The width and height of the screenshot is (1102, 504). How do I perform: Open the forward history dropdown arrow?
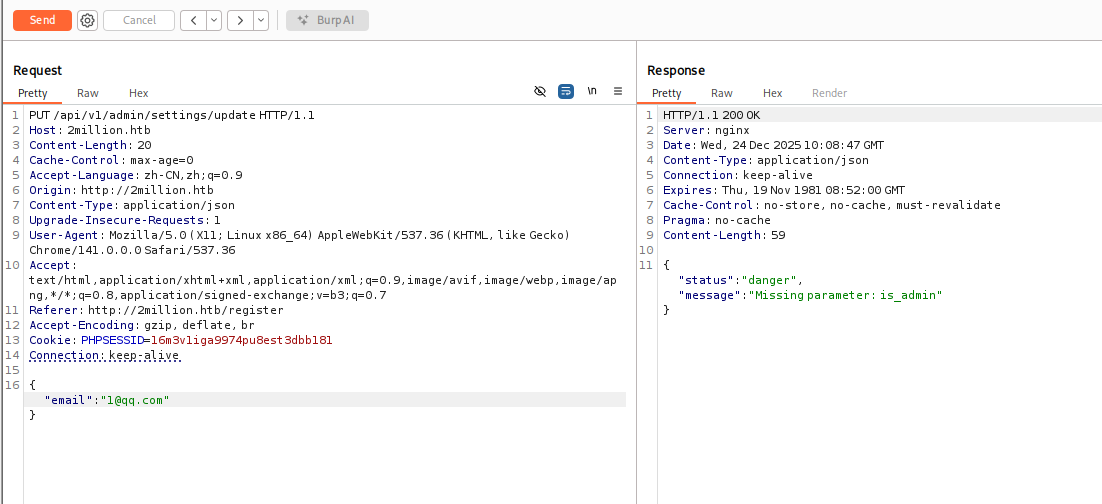coord(261,20)
